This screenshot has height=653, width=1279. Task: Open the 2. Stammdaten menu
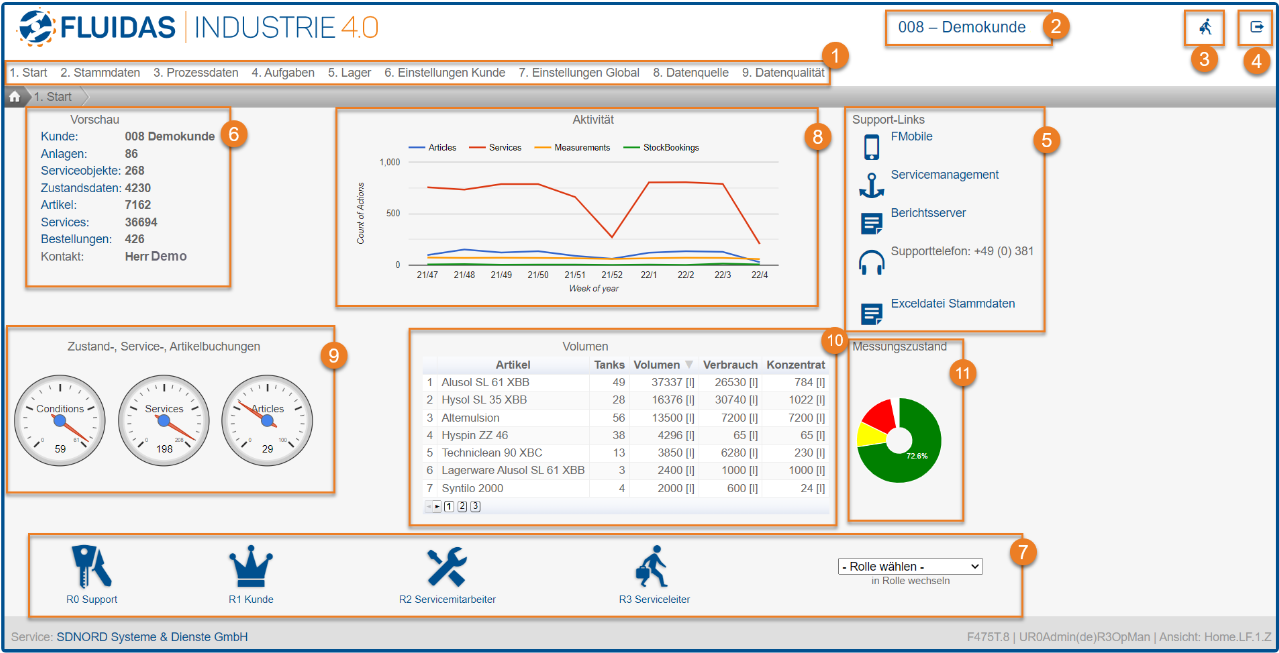(100, 73)
